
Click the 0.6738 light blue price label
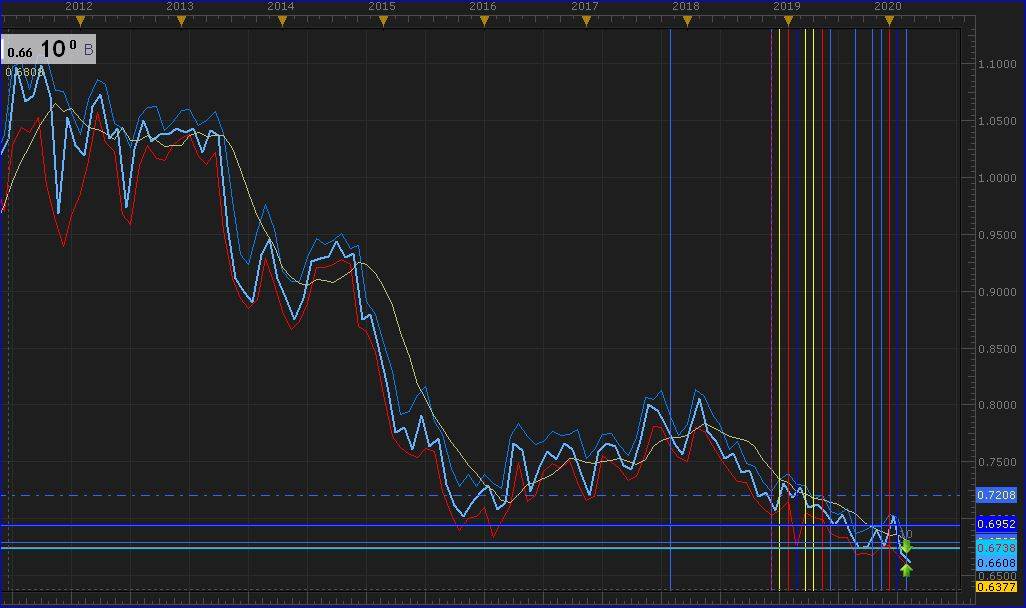coord(996,548)
